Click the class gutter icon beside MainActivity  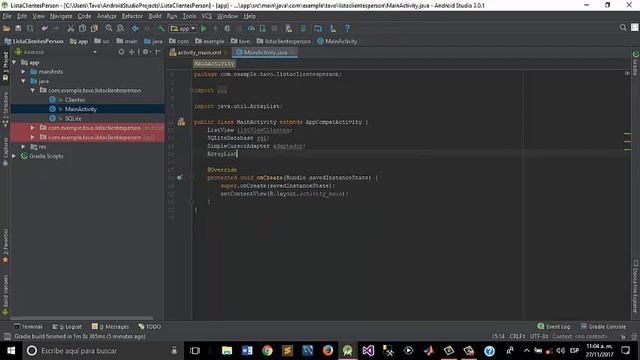click(181, 122)
